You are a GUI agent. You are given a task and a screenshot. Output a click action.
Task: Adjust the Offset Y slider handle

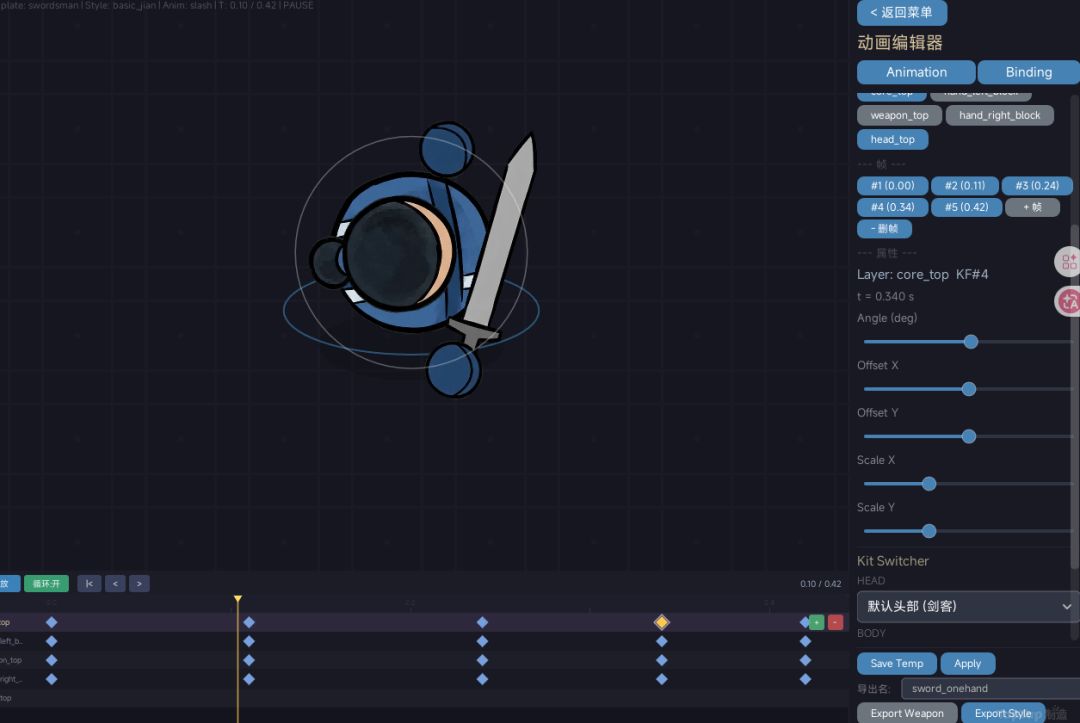969,437
